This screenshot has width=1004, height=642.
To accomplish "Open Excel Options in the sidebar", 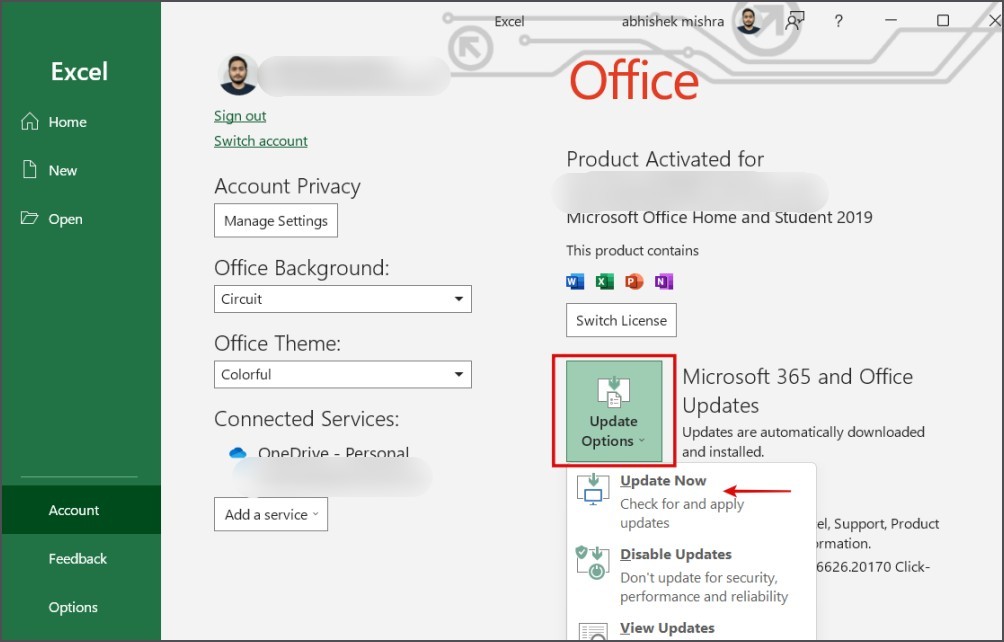I will tap(81, 607).
